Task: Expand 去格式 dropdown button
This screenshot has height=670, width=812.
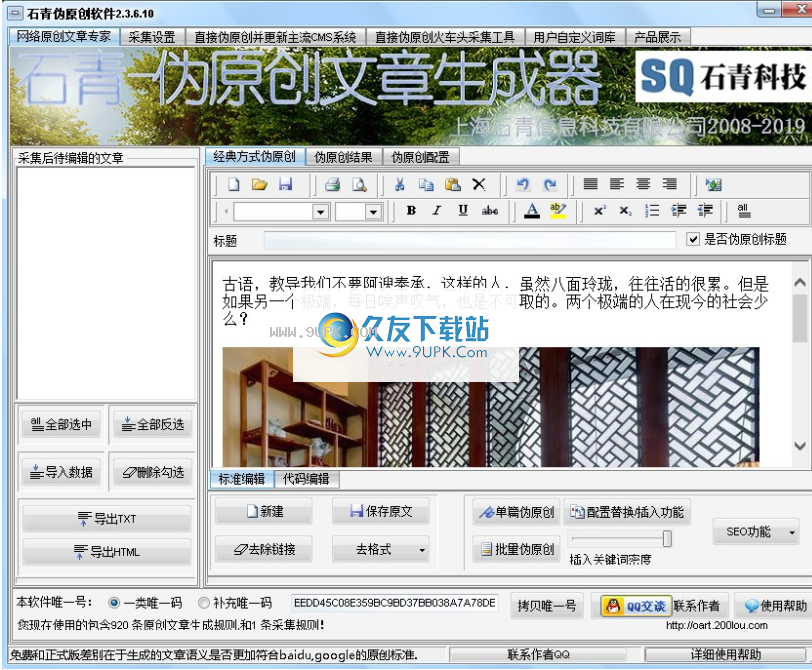Action: pyautogui.click(x=423, y=550)
